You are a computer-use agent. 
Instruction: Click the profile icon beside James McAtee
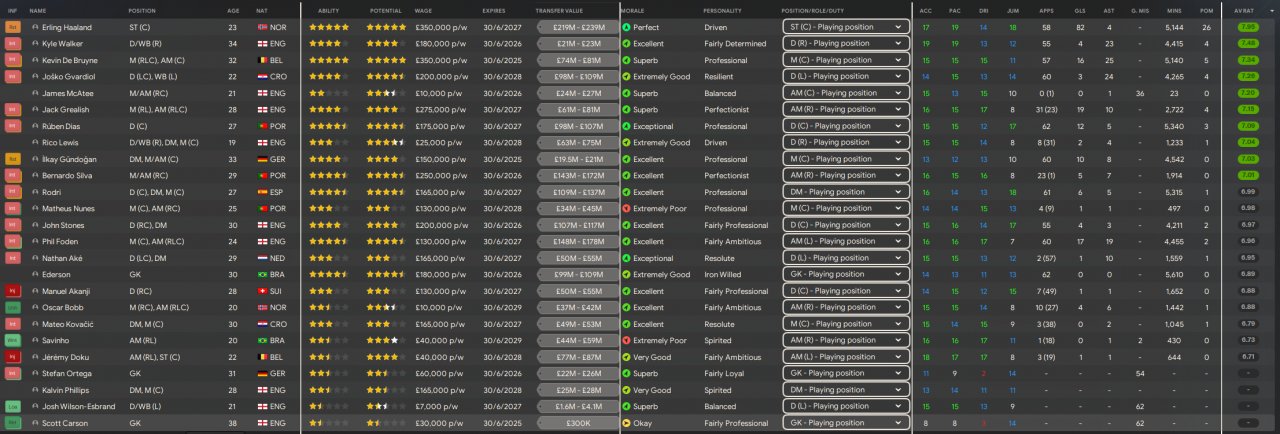click(x=35, y=93)
